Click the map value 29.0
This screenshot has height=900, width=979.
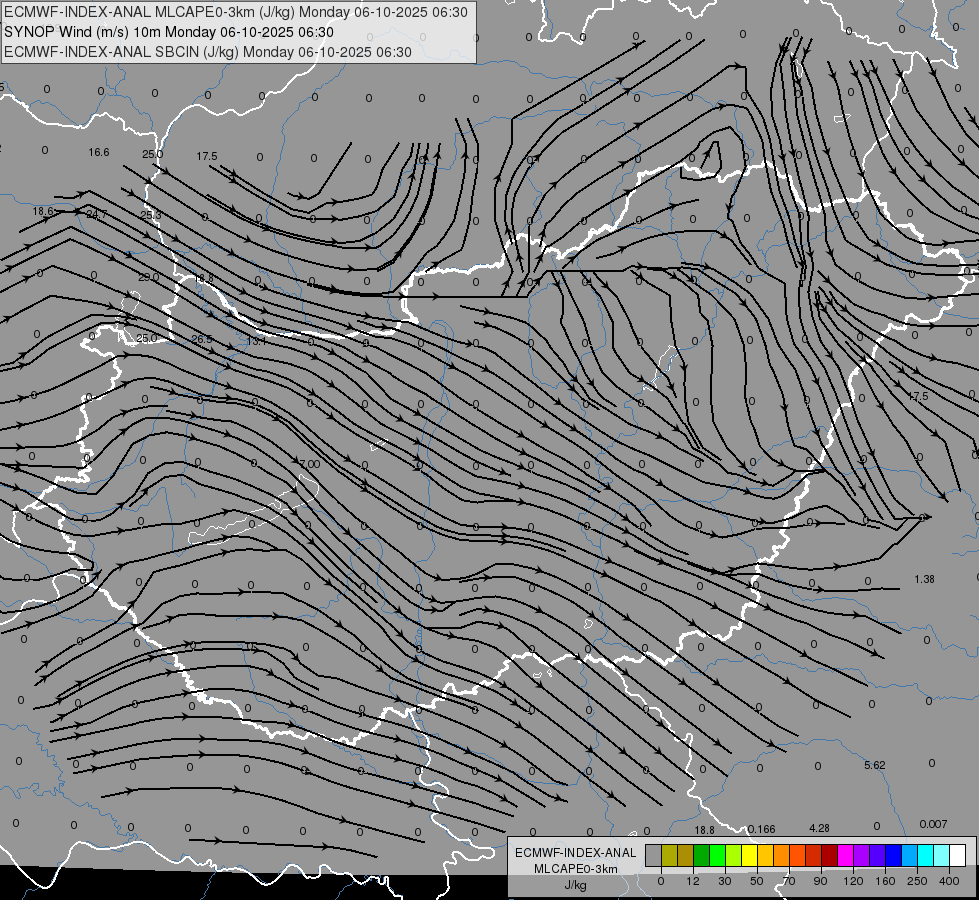point(149,277)
